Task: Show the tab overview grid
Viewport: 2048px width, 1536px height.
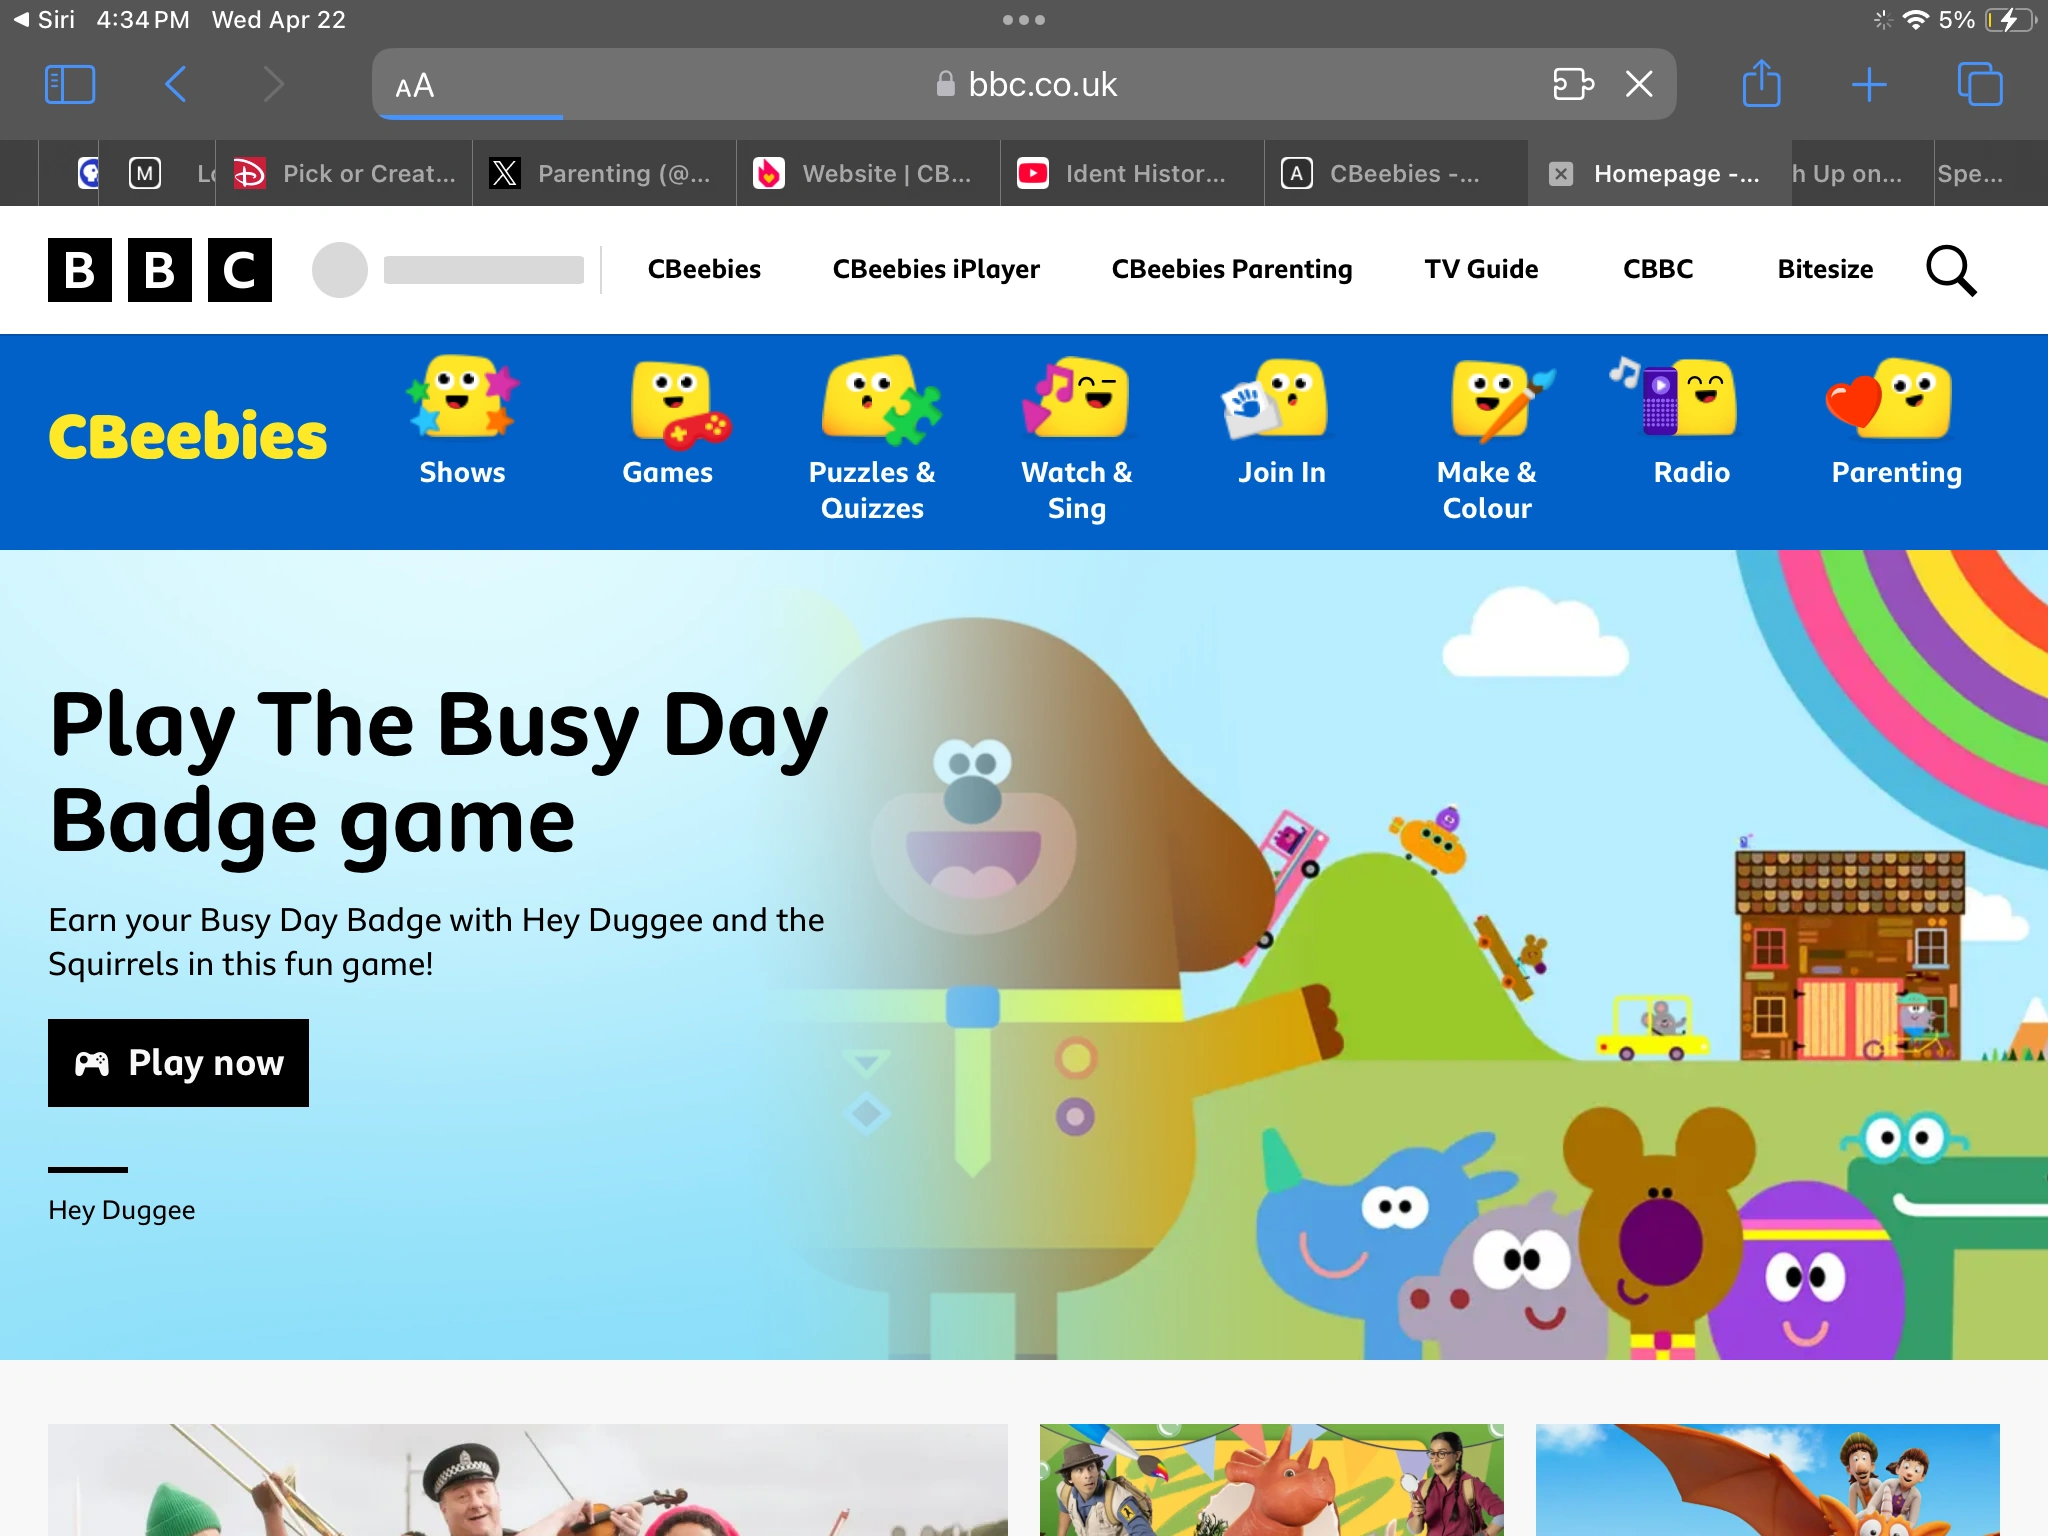Action: pyautogui.click(x=1979, y=84)
